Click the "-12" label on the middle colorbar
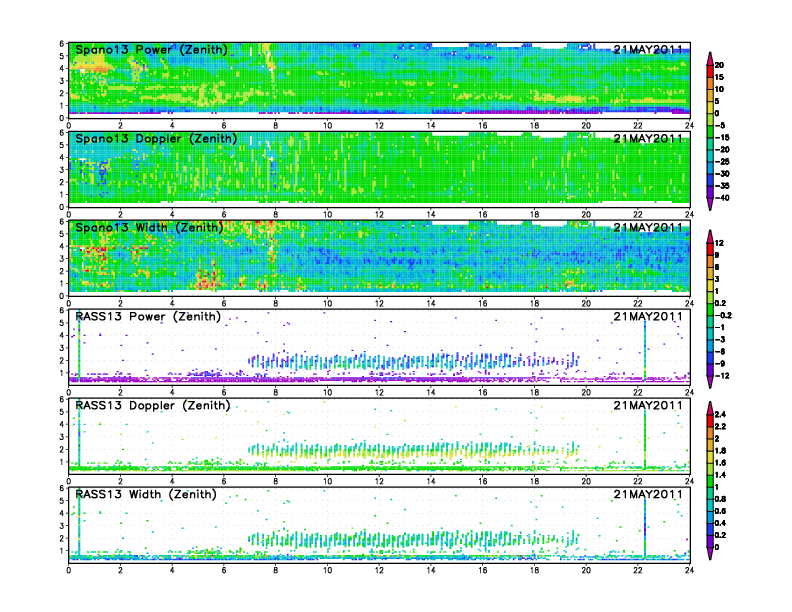Viewport: 792px width, 612px height. point(722,376)
